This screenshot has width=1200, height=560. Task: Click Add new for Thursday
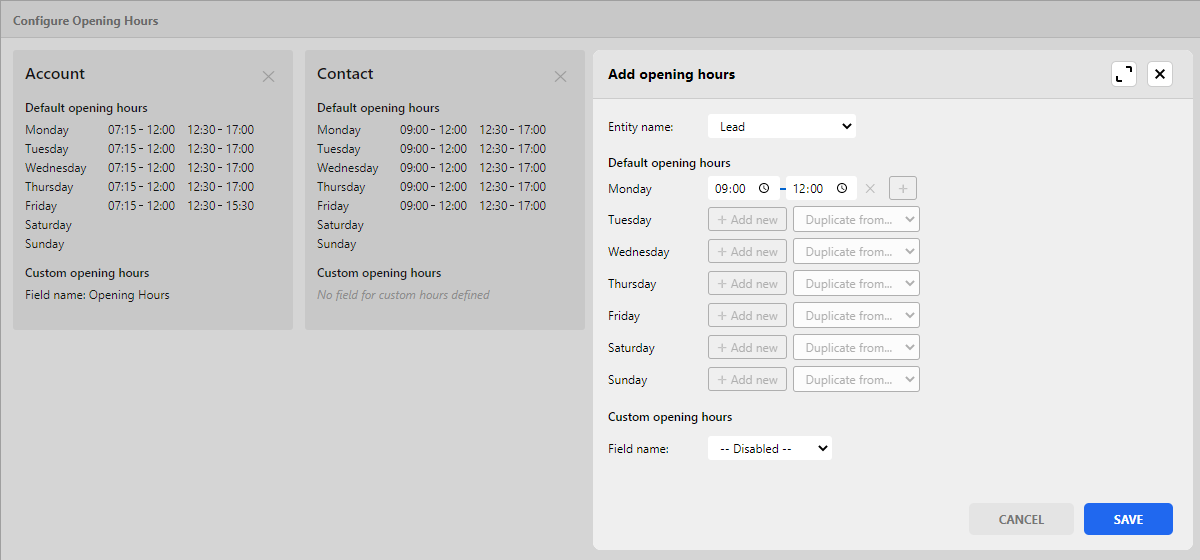click(x=747, y=284)
